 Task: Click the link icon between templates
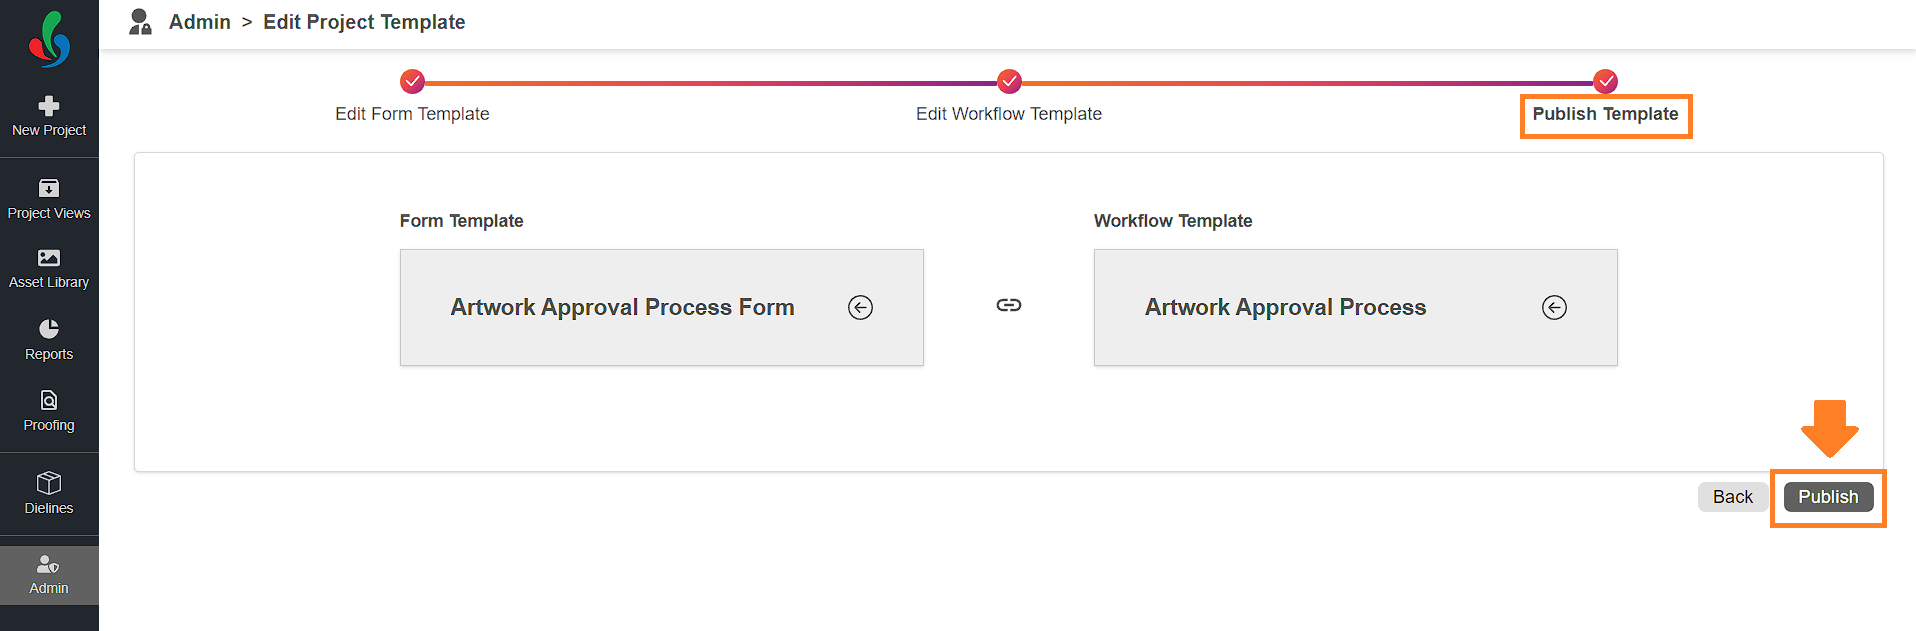coord(1009,305)
